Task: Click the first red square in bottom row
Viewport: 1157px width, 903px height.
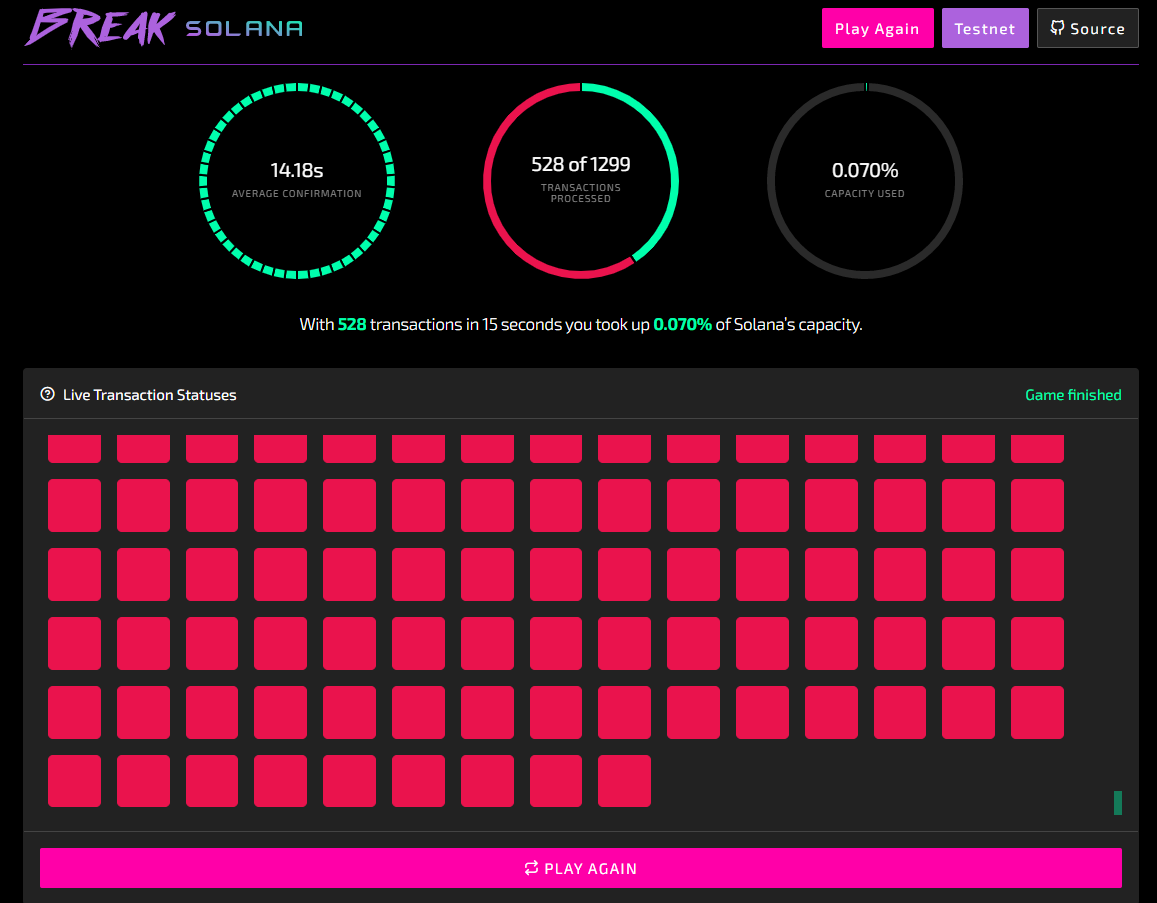Action: tap(75, 781)
